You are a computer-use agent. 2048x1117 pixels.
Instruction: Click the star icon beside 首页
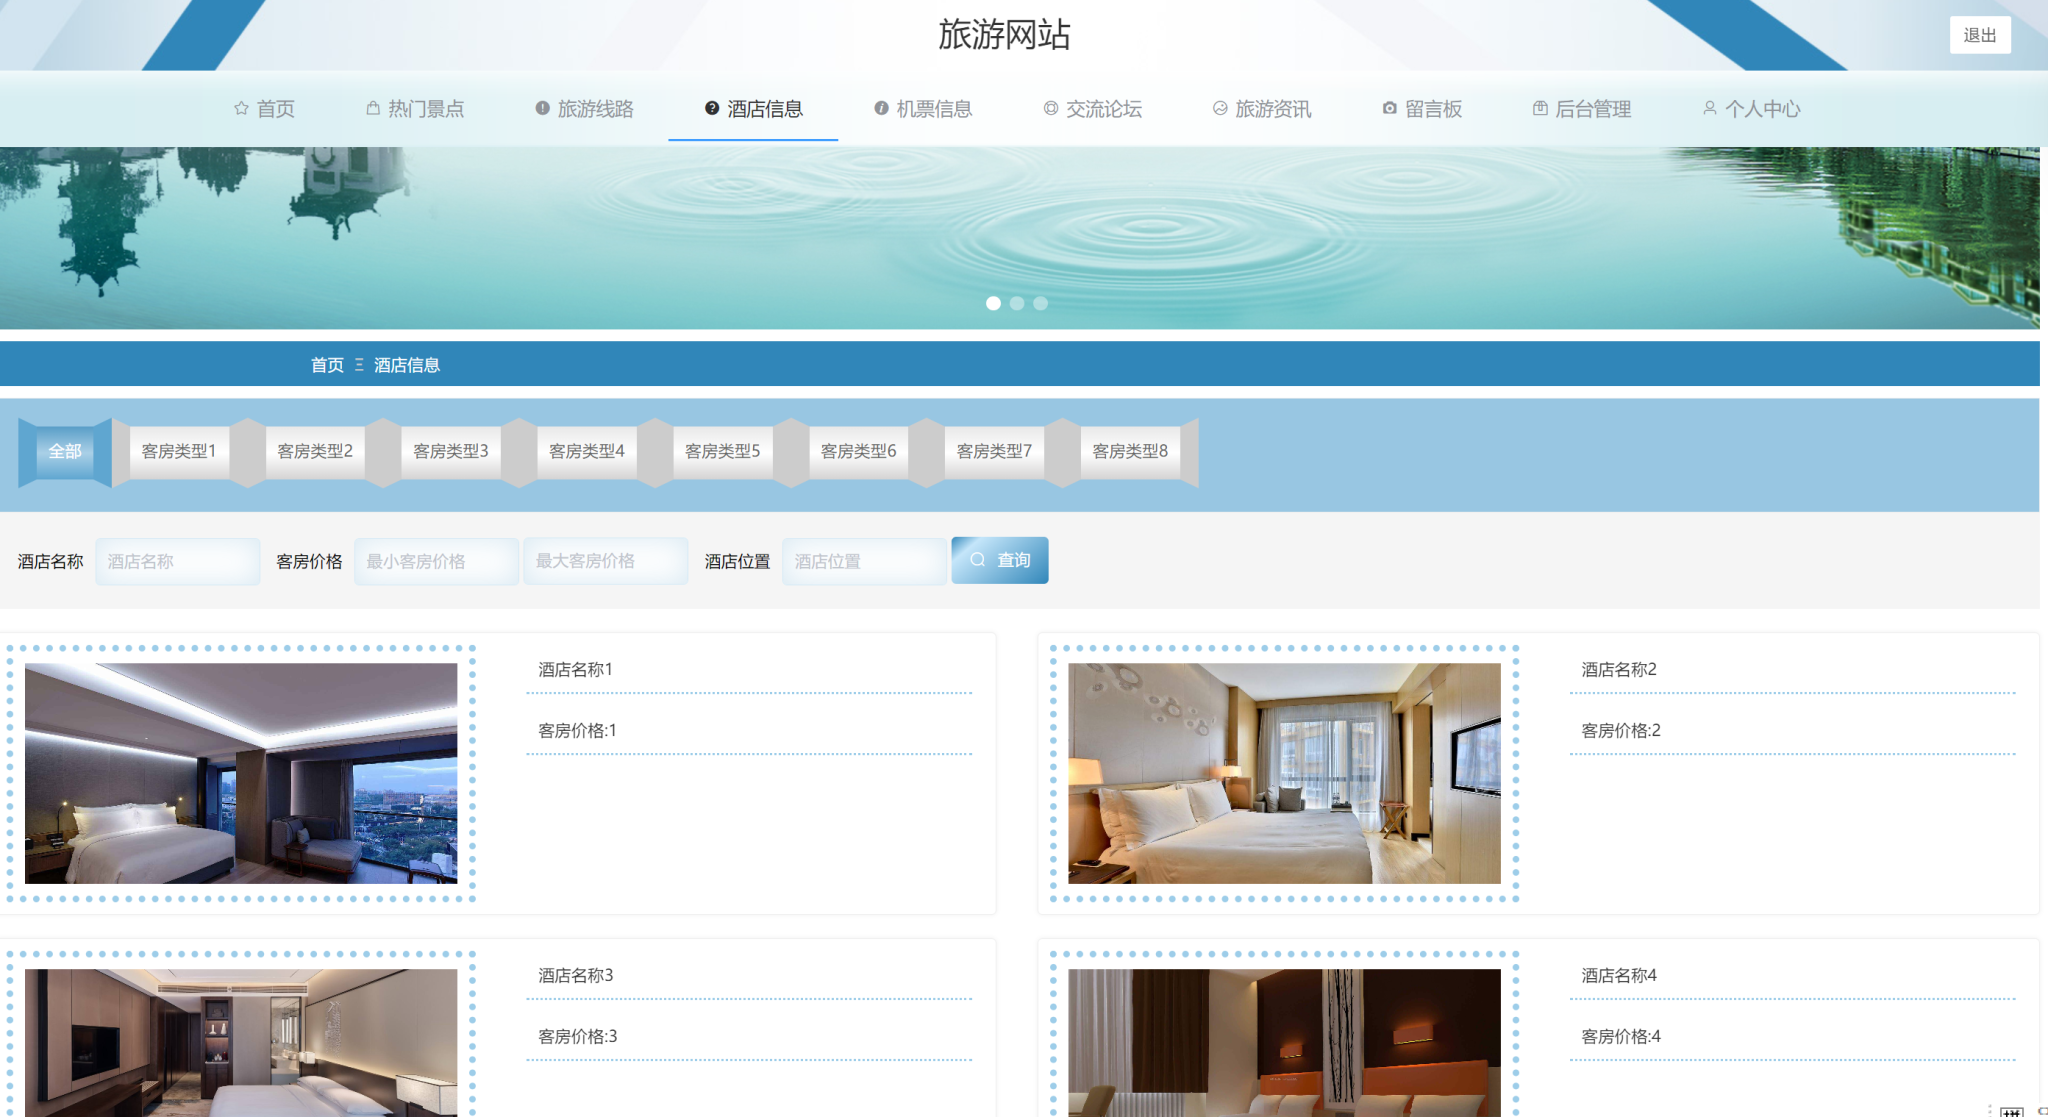coord(241,108)
